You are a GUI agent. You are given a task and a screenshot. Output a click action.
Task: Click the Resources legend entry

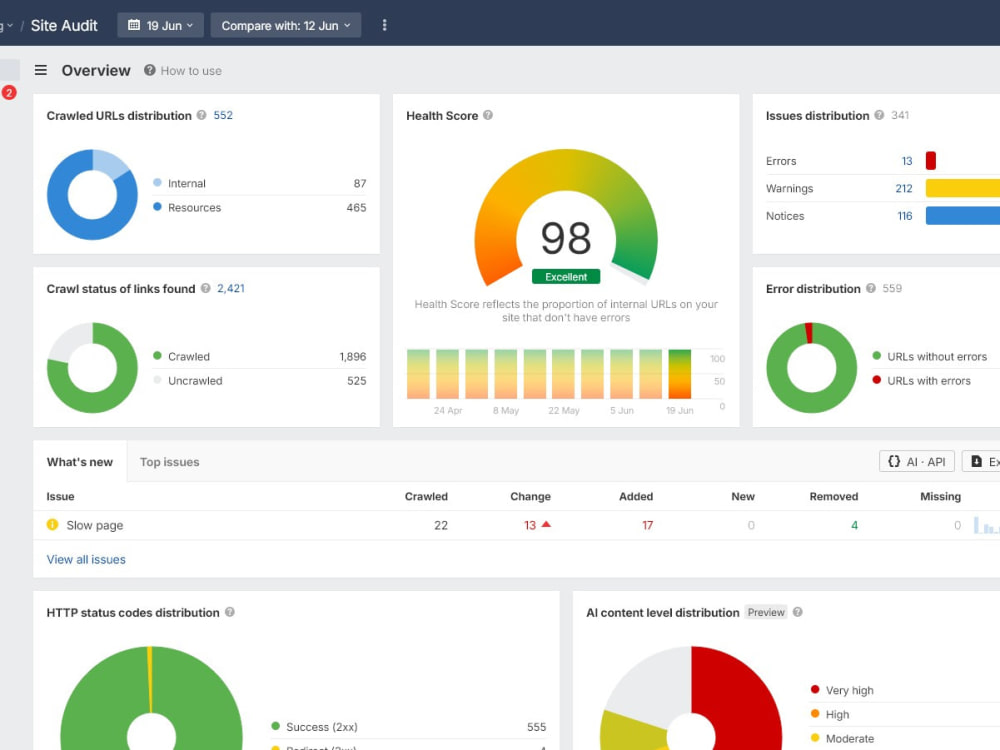pos(194,207)
